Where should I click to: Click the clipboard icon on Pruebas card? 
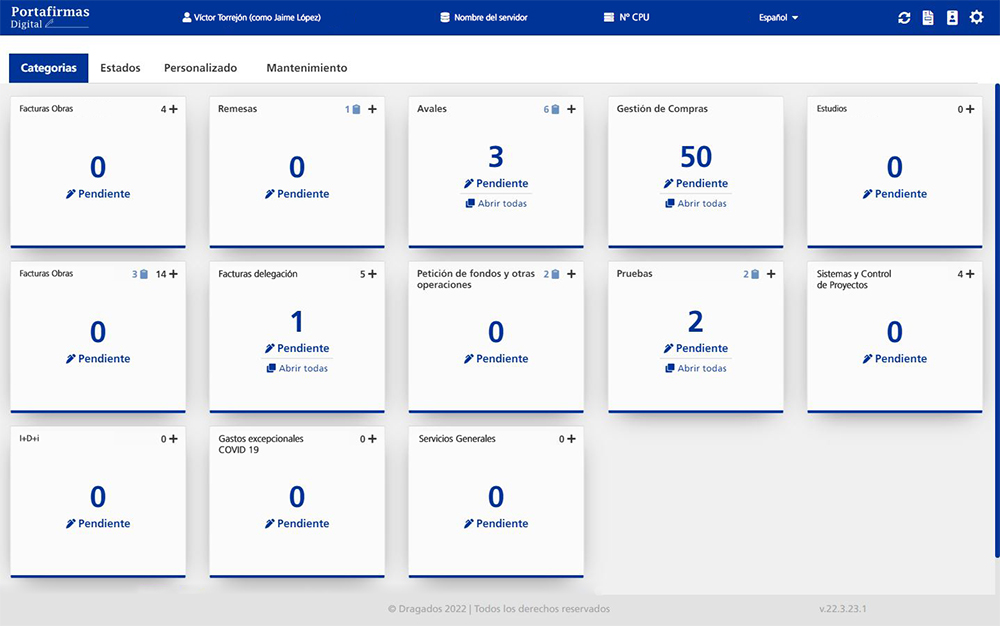tap(755, 274)
